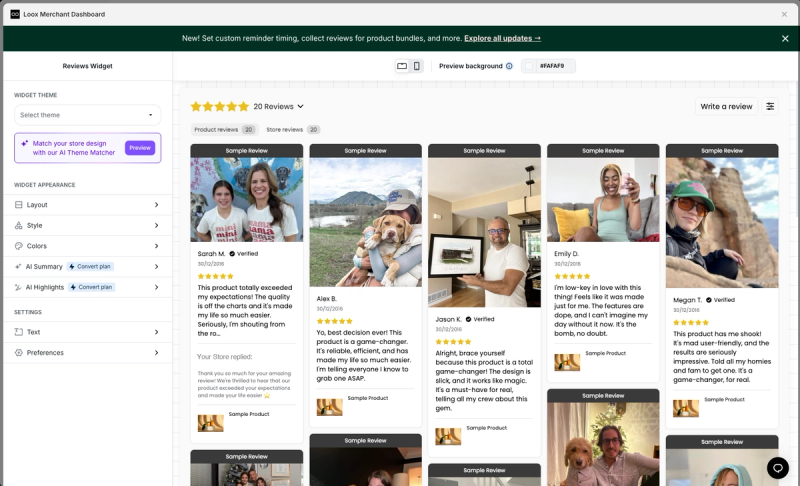Switch to mobile preview mode icon
The height and width of the screenshot is (486, 800).
[417, 66]
